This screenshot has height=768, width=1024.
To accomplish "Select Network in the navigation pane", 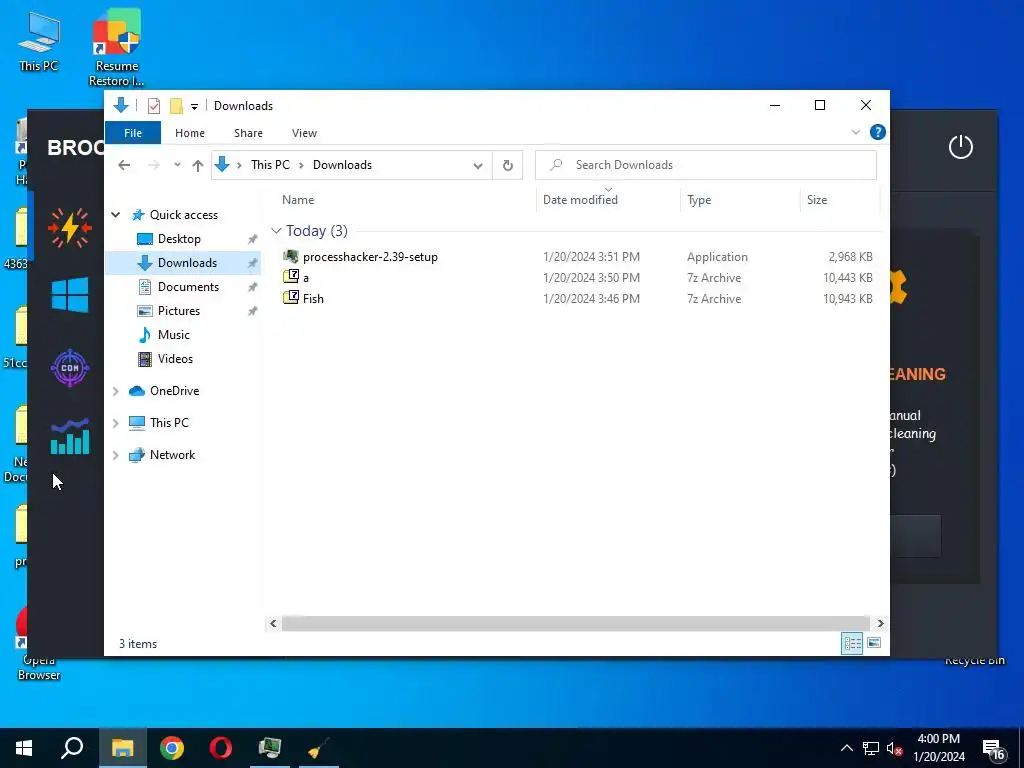I will [172, 455].
